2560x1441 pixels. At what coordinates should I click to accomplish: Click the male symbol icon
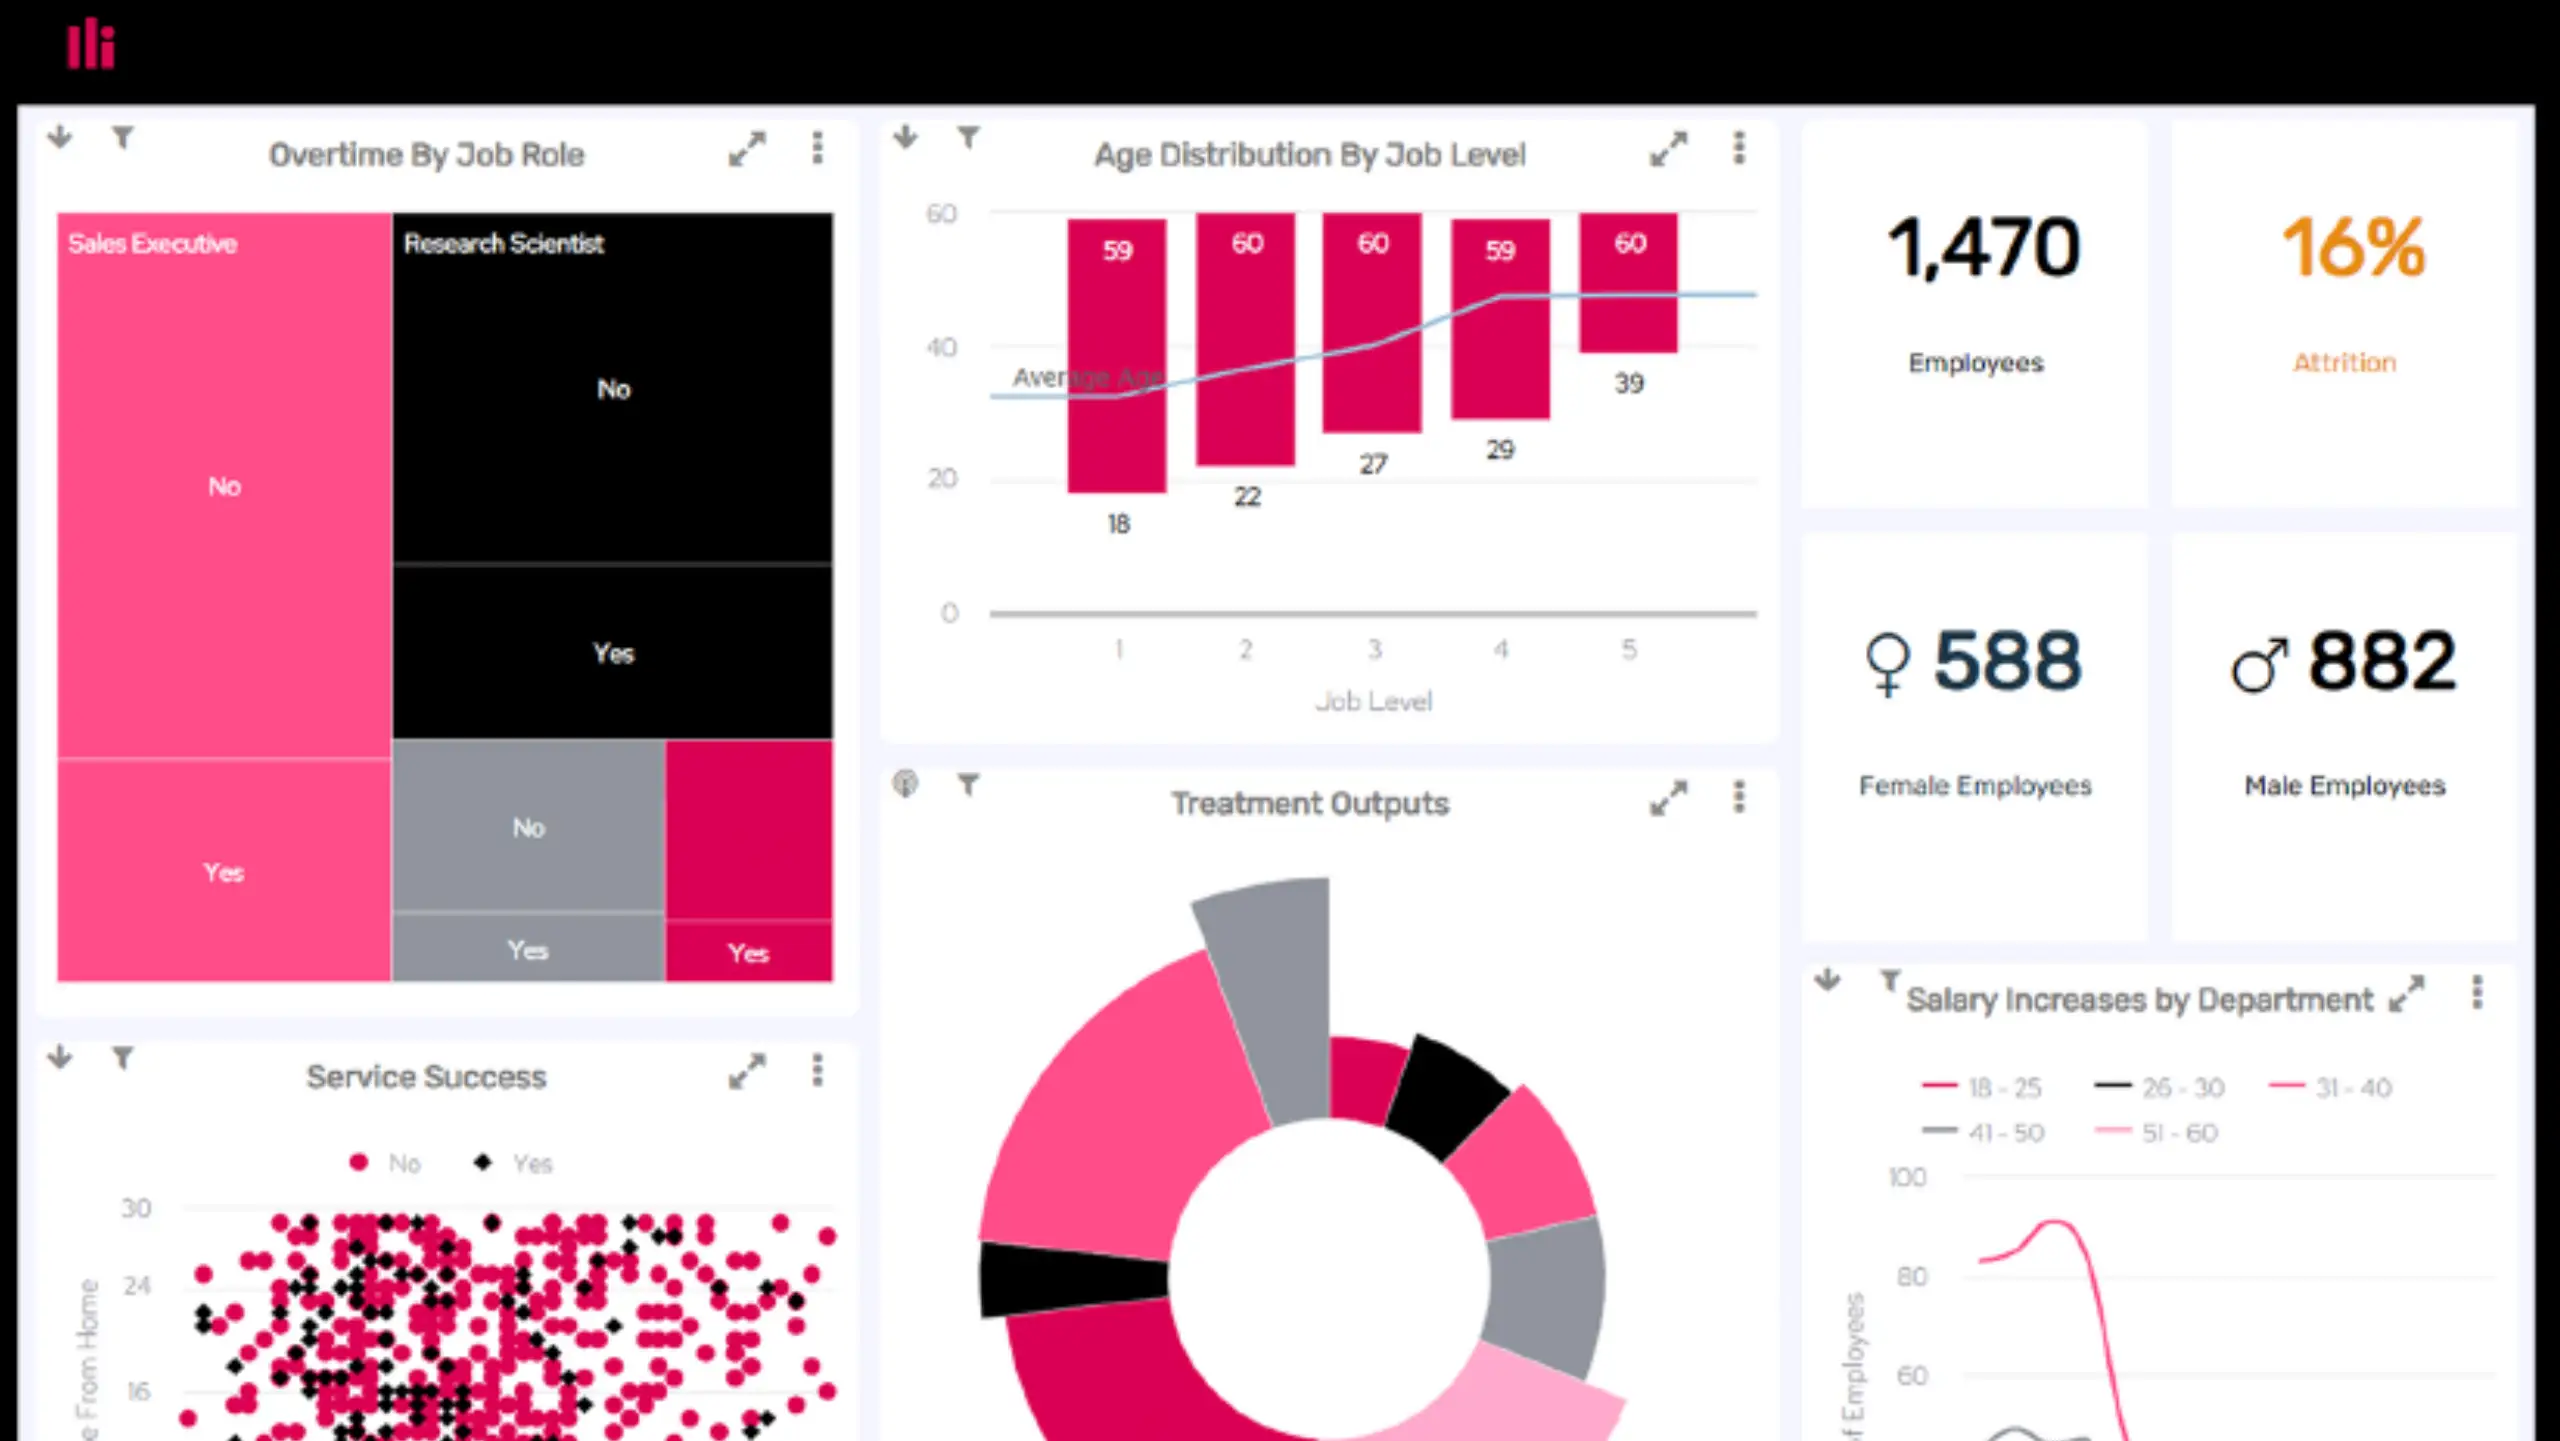click(2260, 665)
